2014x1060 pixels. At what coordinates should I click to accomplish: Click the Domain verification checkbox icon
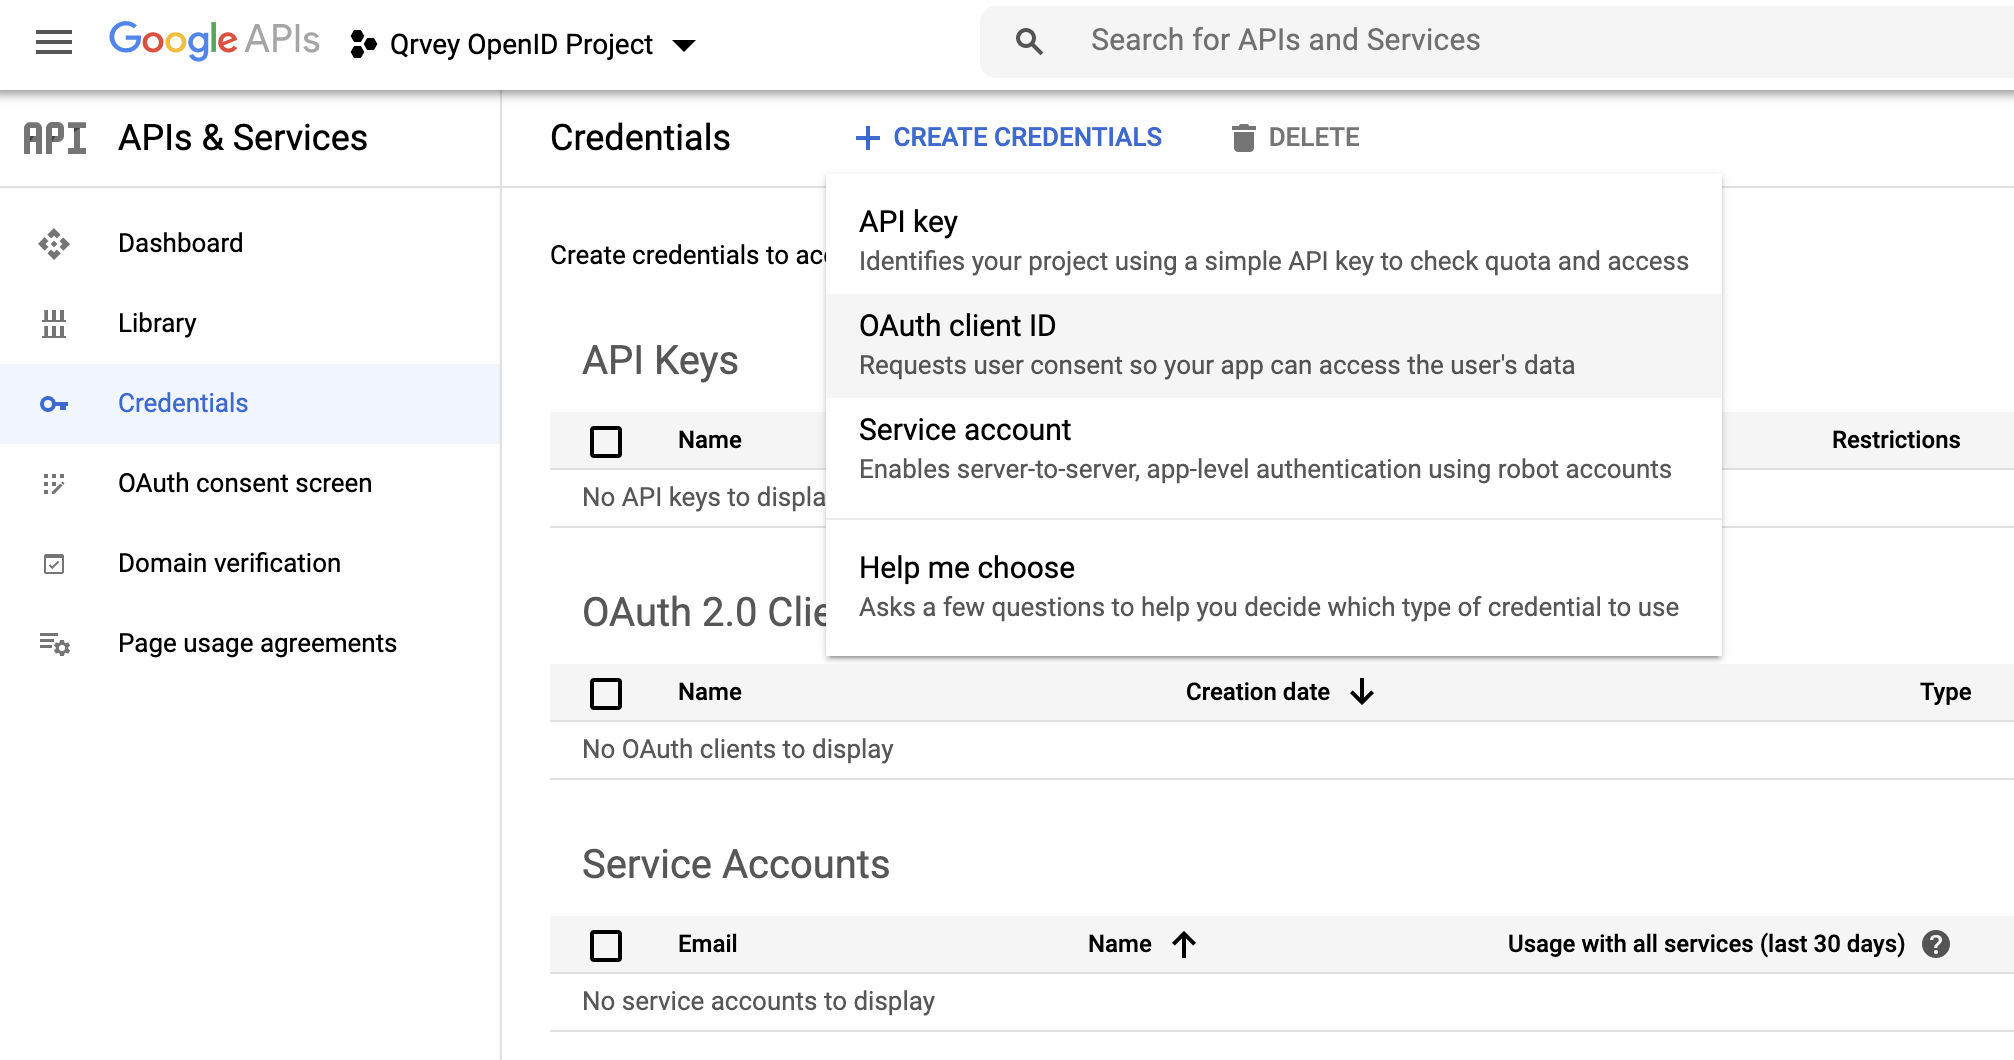[54, 564]
